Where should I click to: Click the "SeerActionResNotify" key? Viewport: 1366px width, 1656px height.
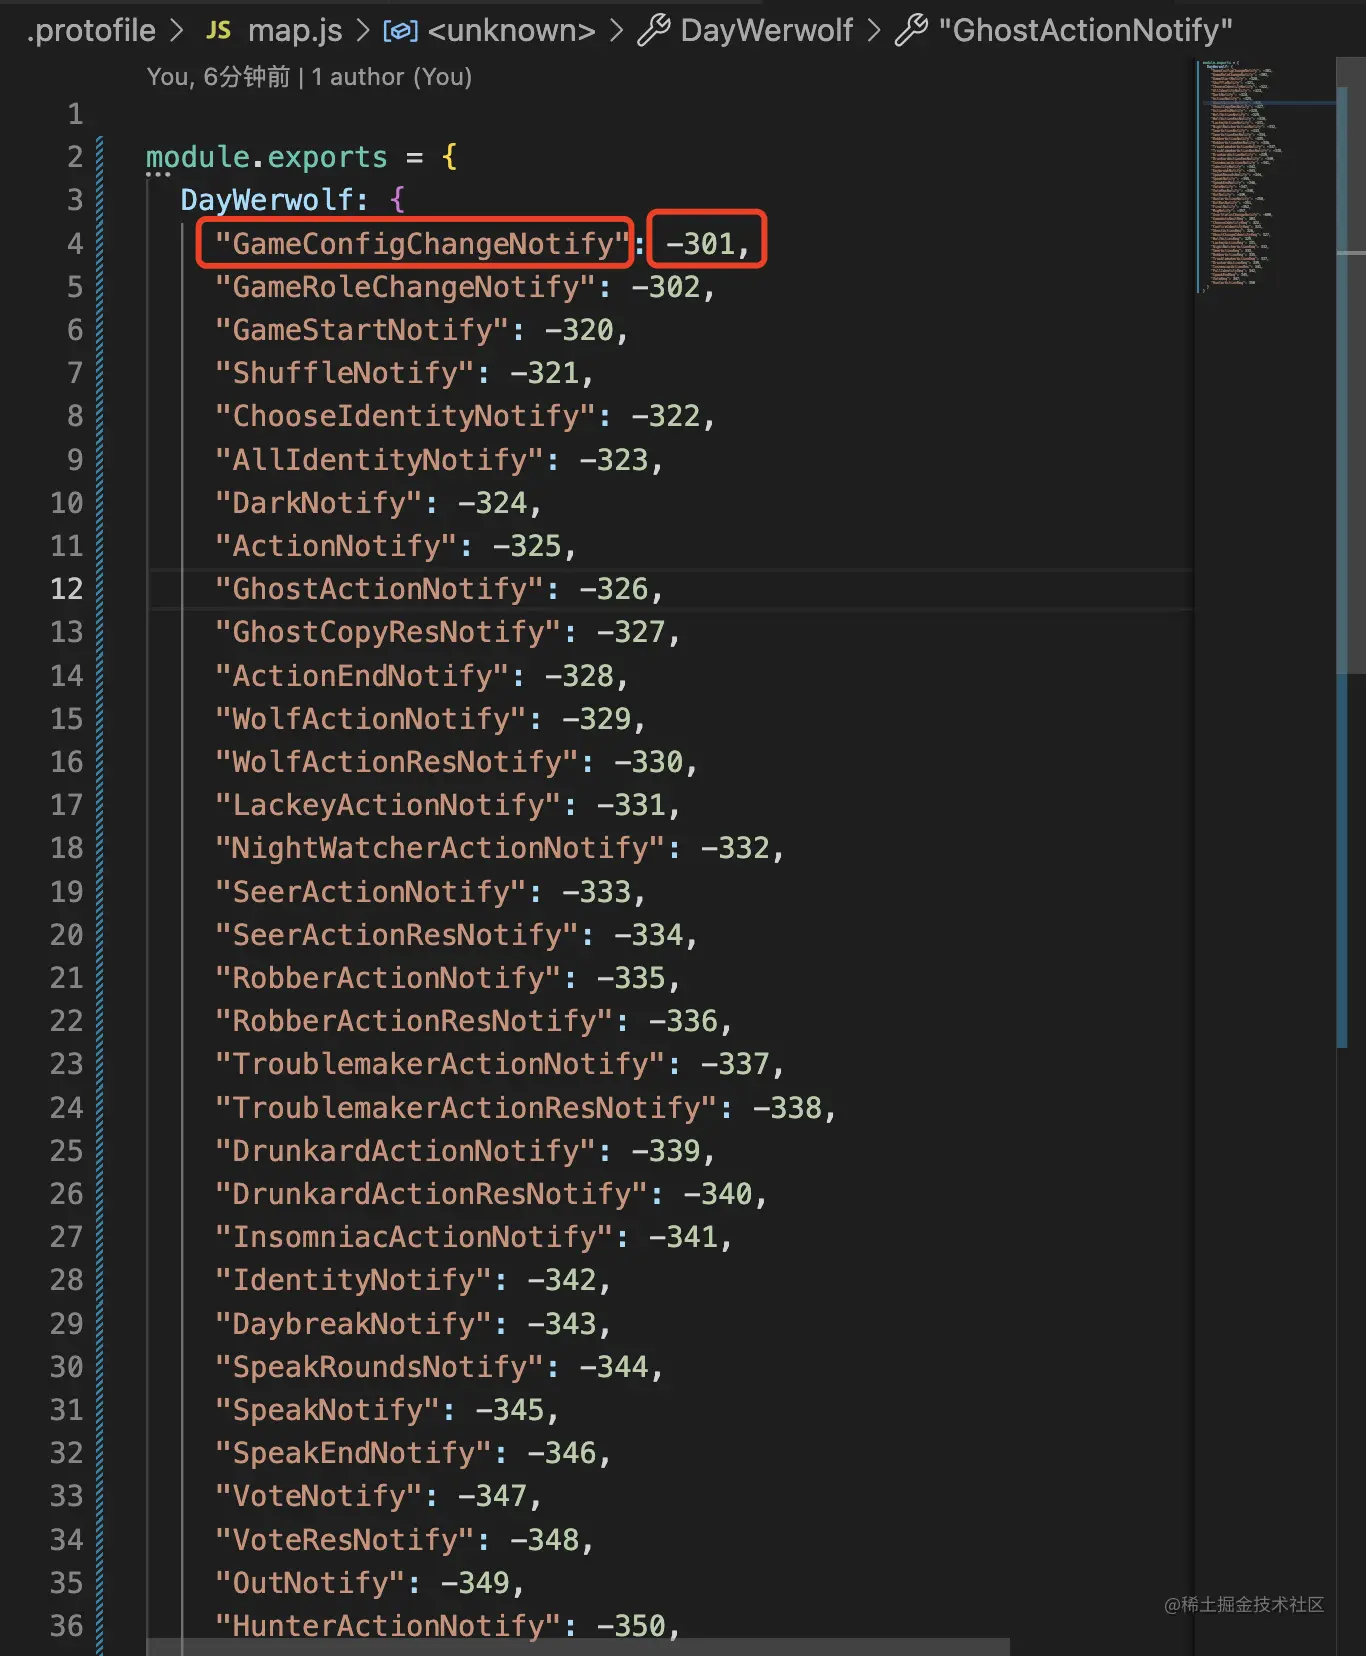(396, 935)
